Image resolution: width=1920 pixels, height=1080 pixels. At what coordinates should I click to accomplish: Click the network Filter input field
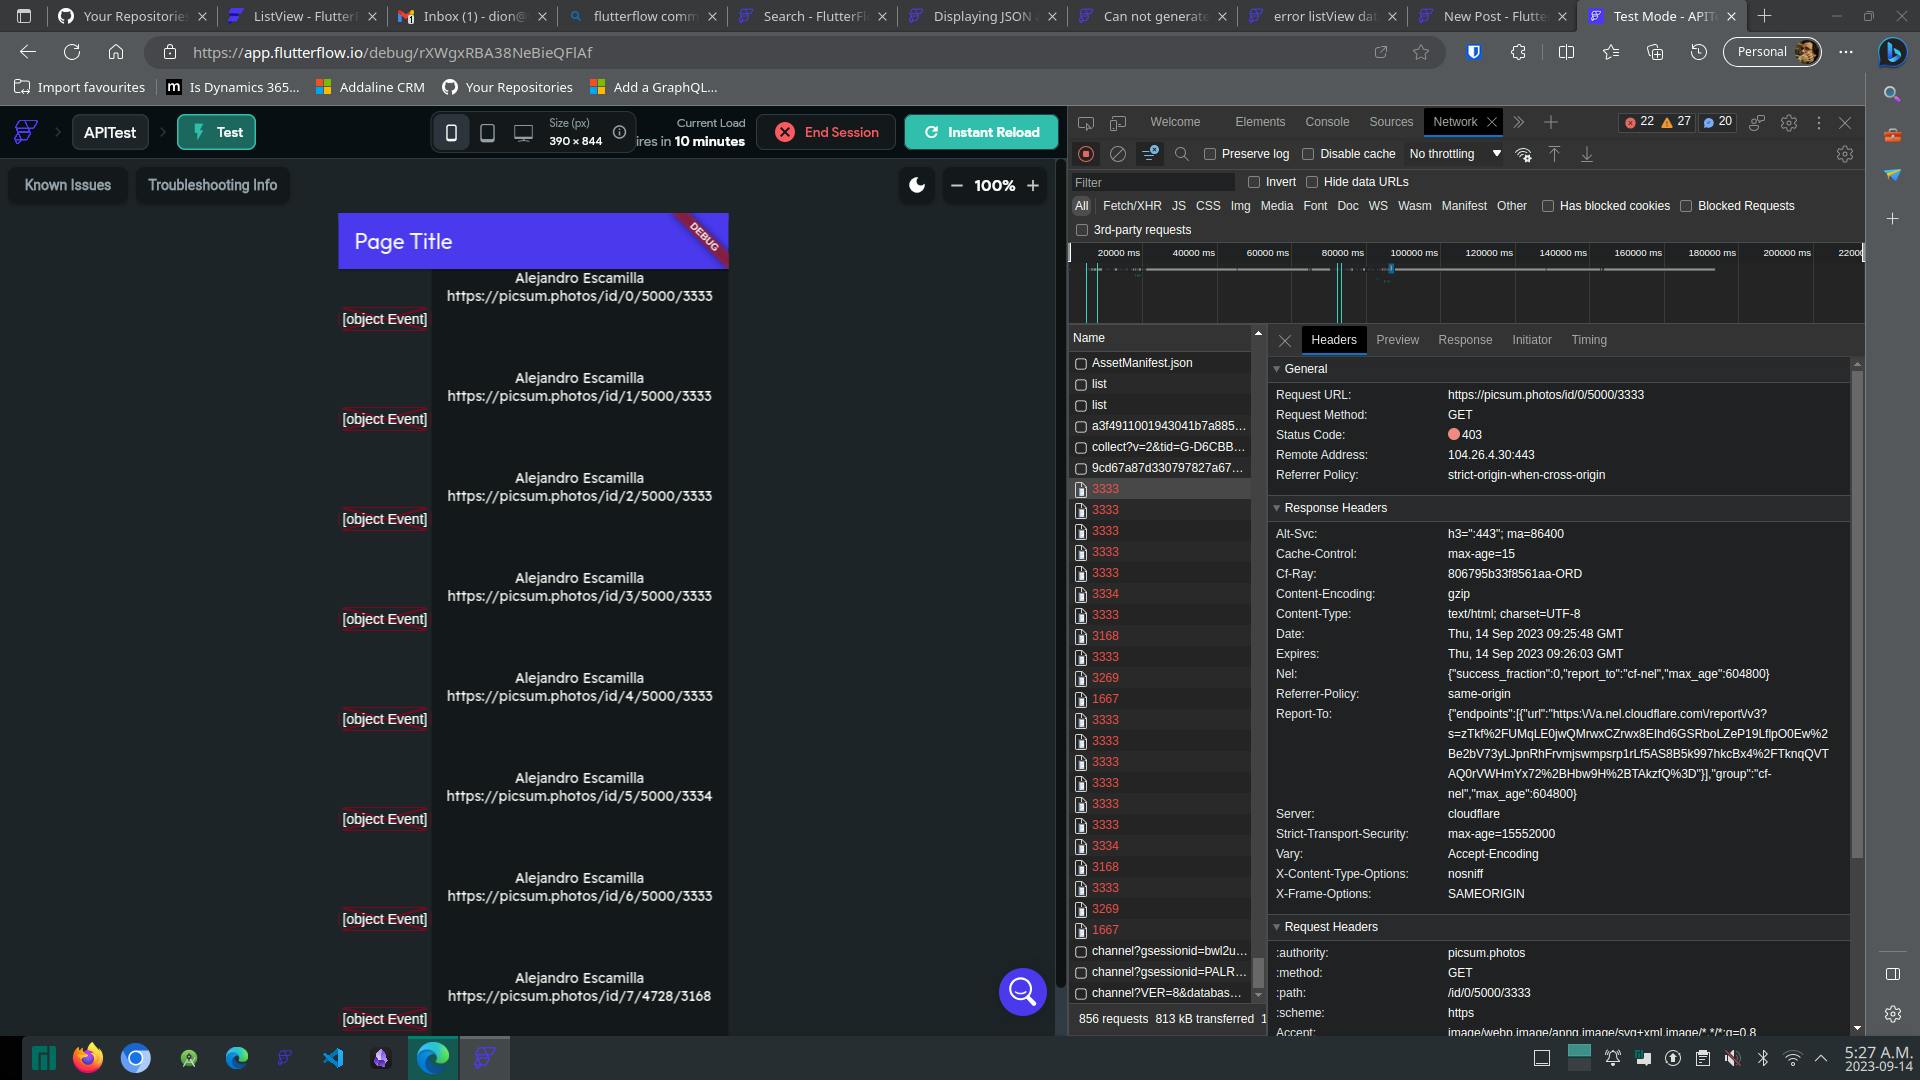pyautogui.click(x=1152, y=182)
